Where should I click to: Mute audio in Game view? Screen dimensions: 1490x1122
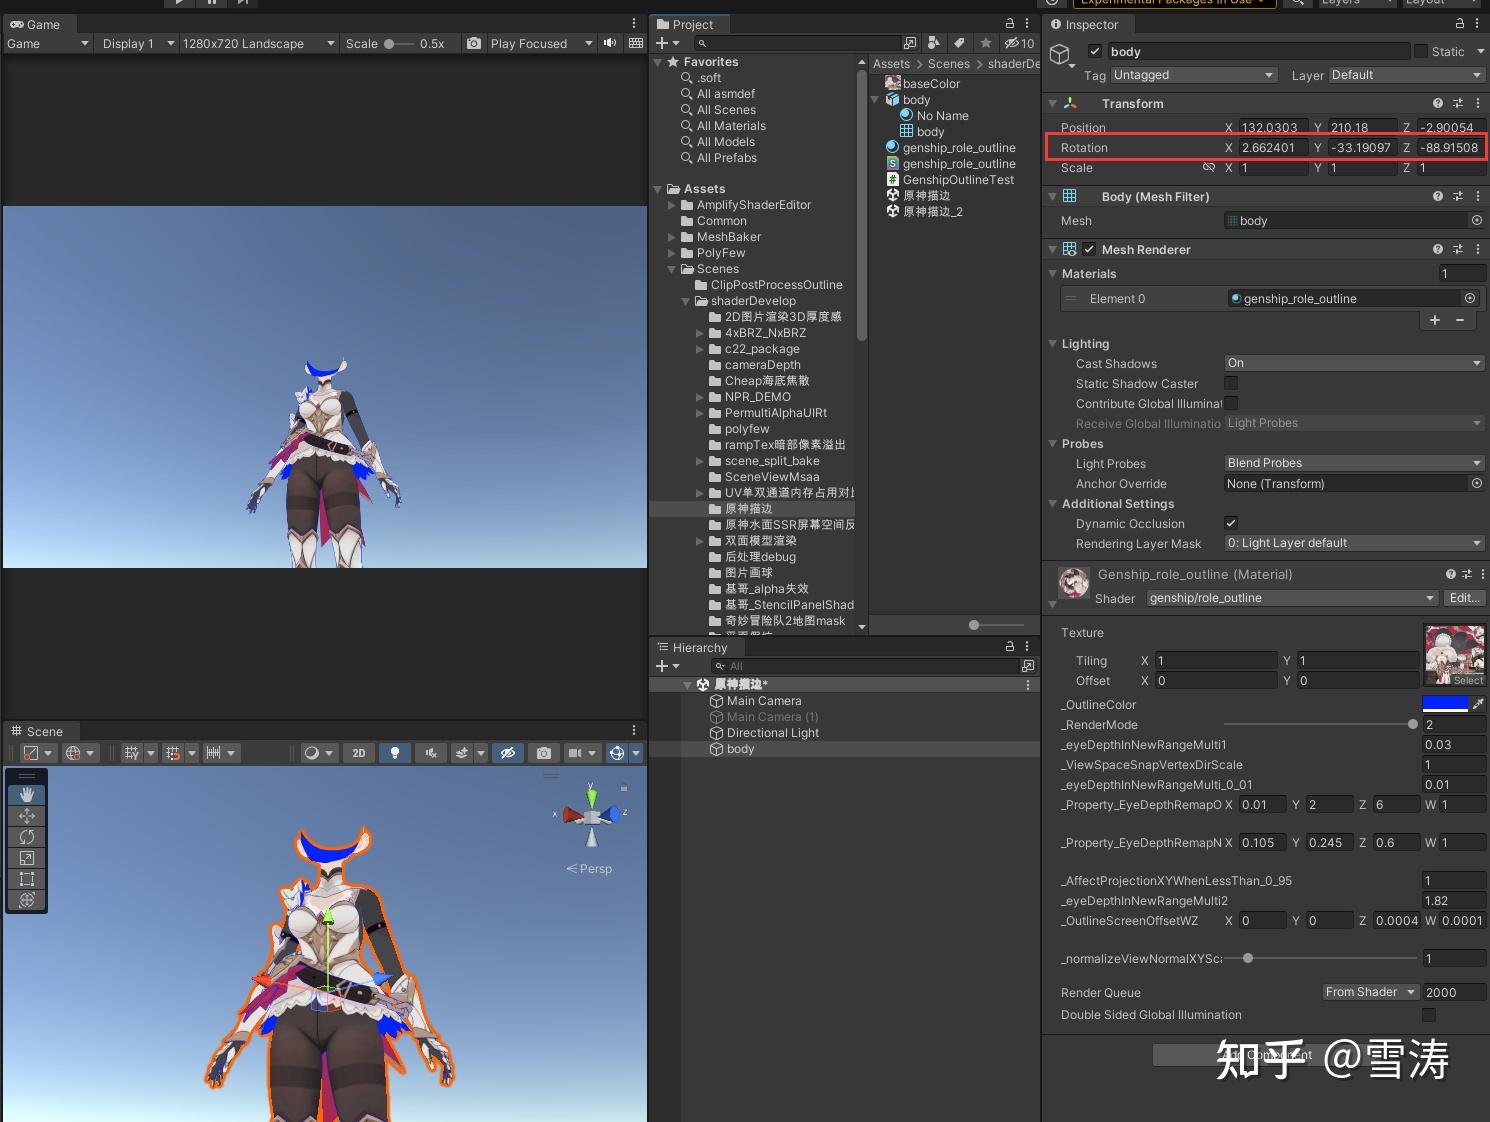point(610,43)
